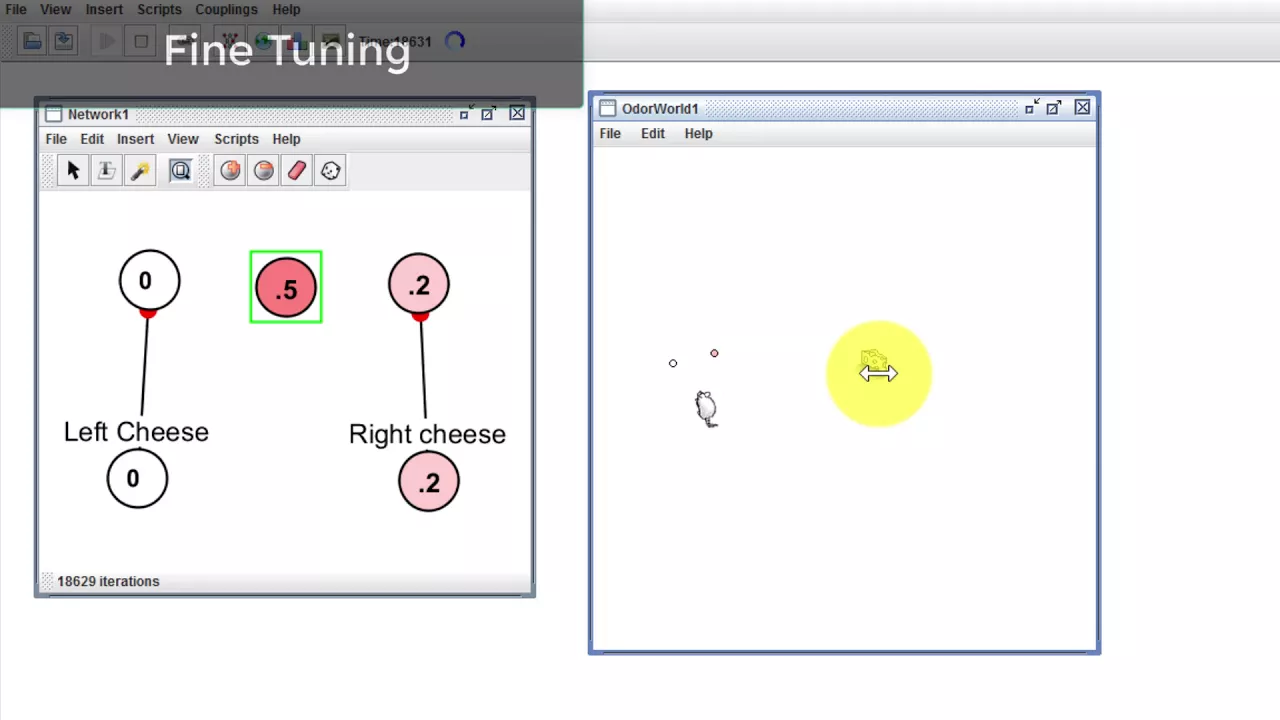This screenshot has width=1280, height=720.
Task: Open the File menu in Network1
Action: tap(56, 139)
